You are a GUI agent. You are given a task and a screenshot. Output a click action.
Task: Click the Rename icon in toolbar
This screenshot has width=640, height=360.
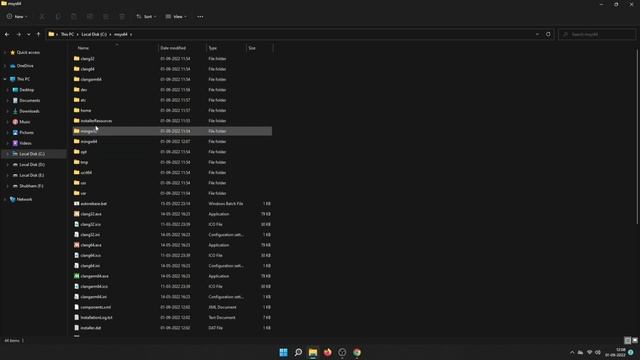pos(90,17)
